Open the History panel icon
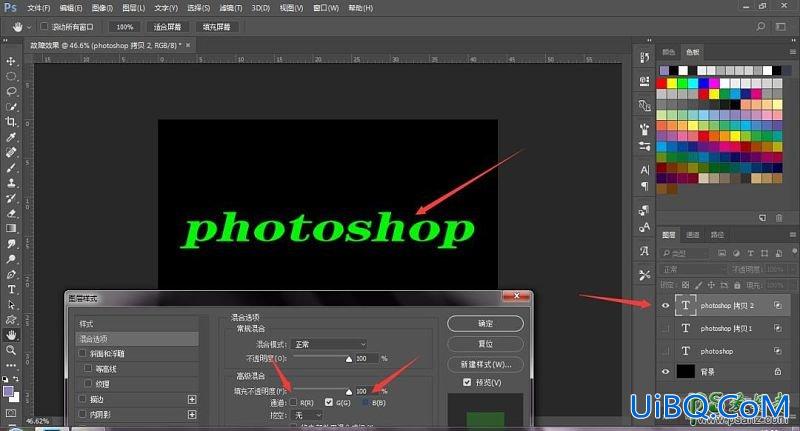The width and height of the screenshot is (800, 431). coord(644,58)
